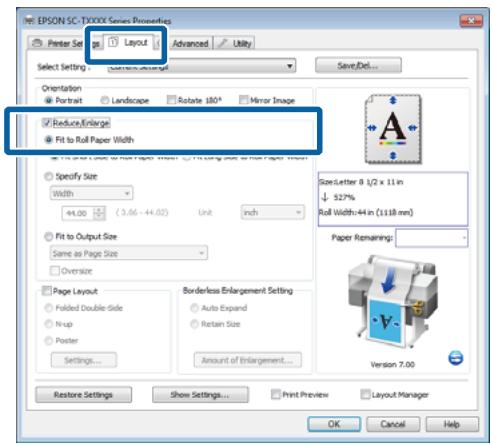The height and width of the screenshot is (445, 492).
Task: Select Fit to Roll Paper Width option
Action: 49,140
